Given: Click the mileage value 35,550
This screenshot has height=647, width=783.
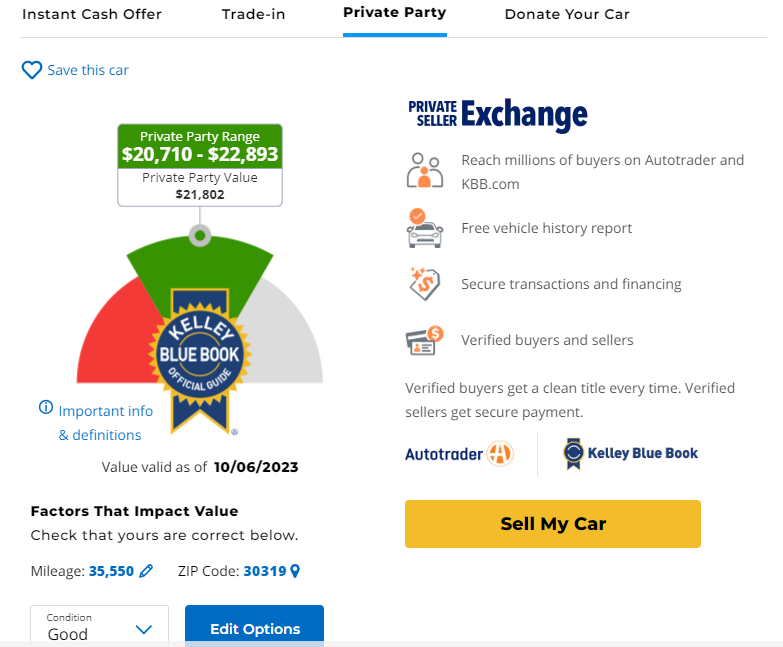Looking at the screenshot, I should pyautogui.click(x=111, y=571).
